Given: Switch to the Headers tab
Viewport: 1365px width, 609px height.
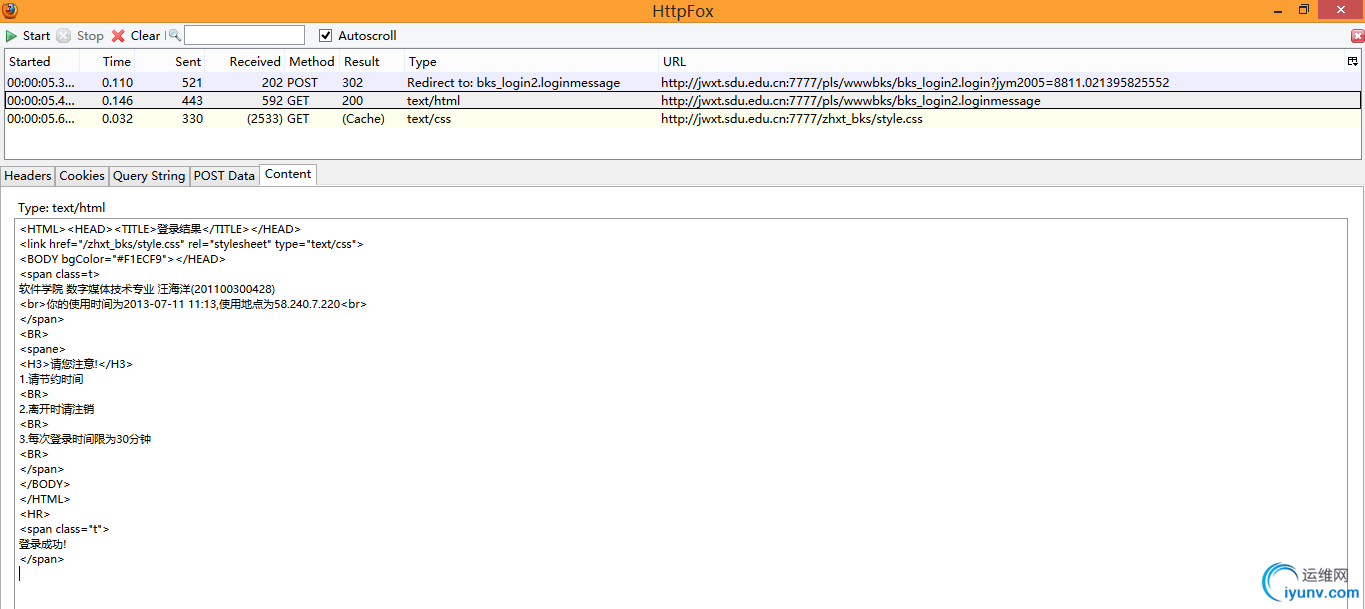Looking at the screenshot, I should [x=28, y=176].
